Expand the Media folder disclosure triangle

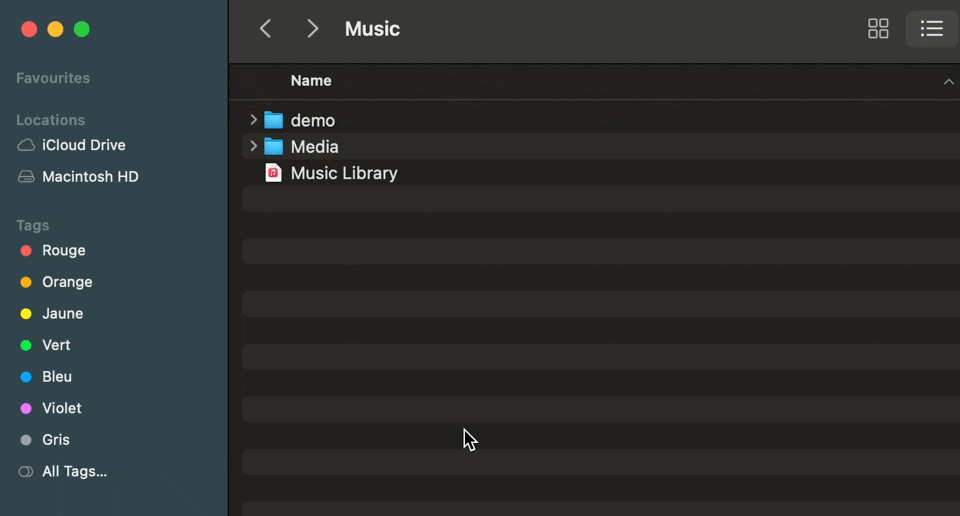(x=253, y=146)
